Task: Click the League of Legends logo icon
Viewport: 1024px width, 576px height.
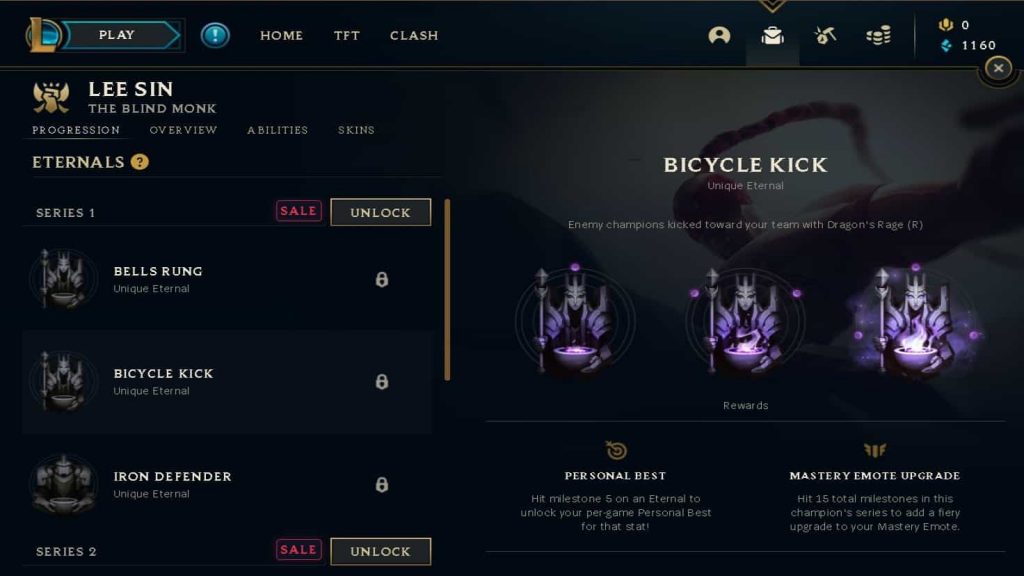Action: pos(43,35)
